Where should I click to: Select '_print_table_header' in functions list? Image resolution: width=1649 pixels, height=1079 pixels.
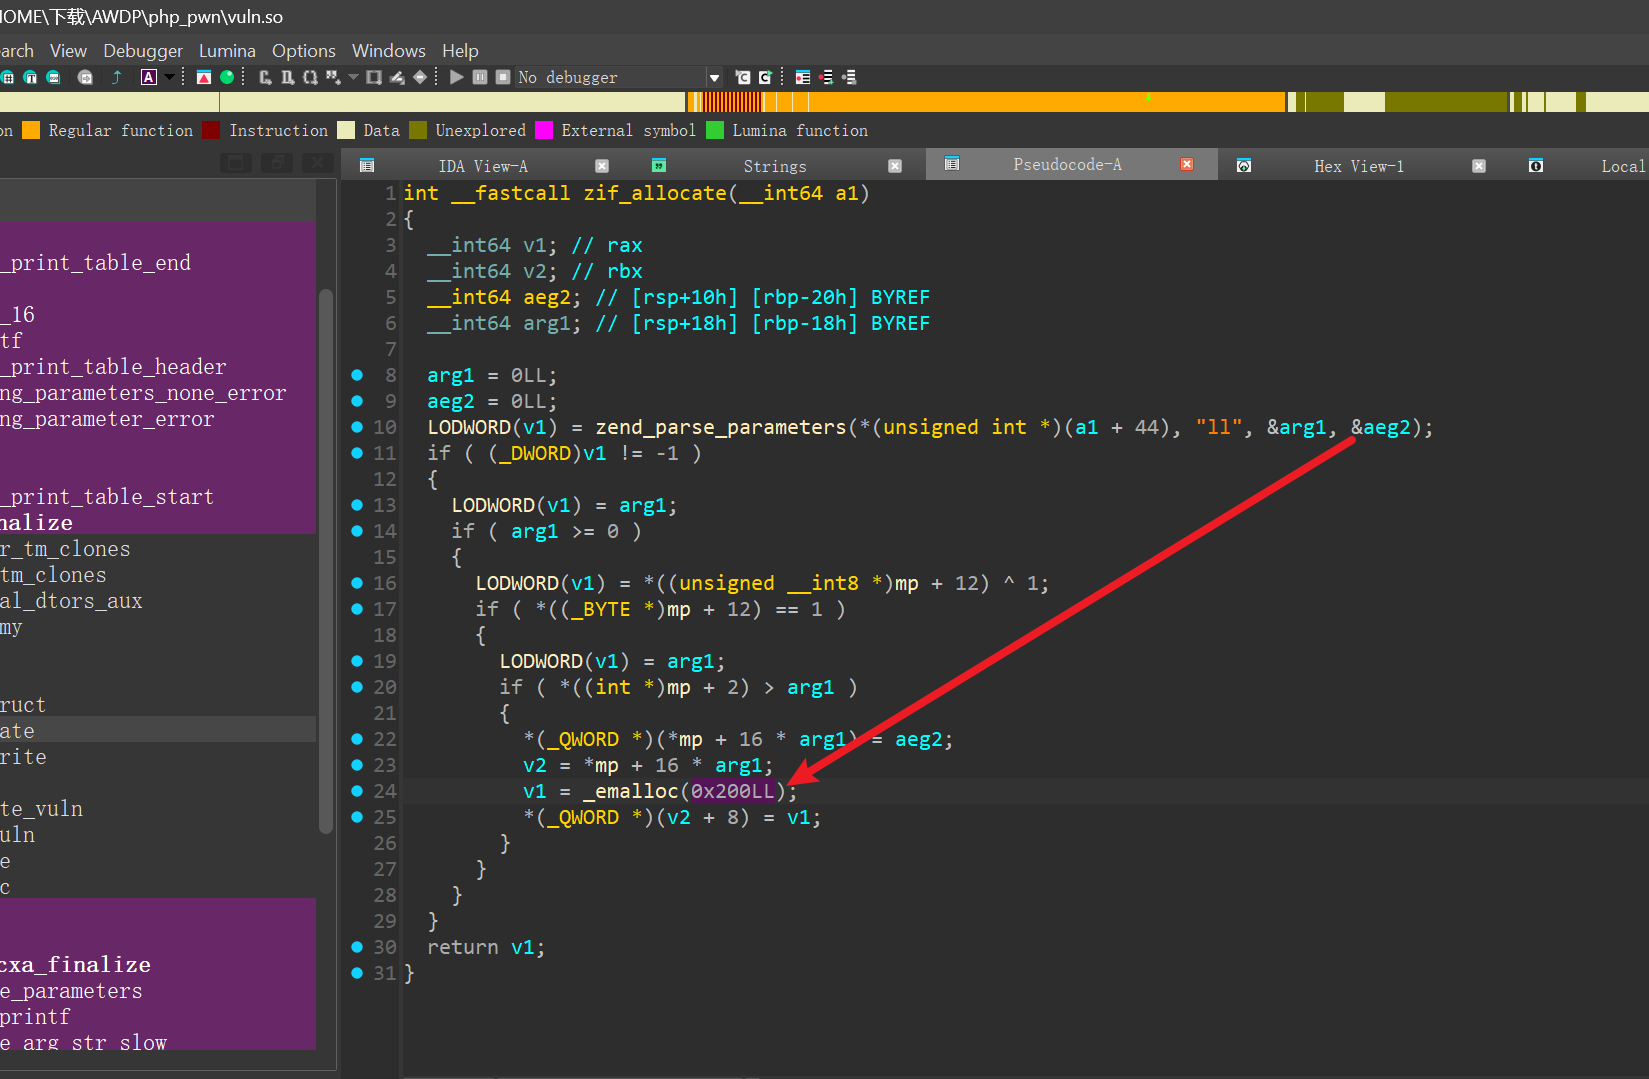click(114, 367)
